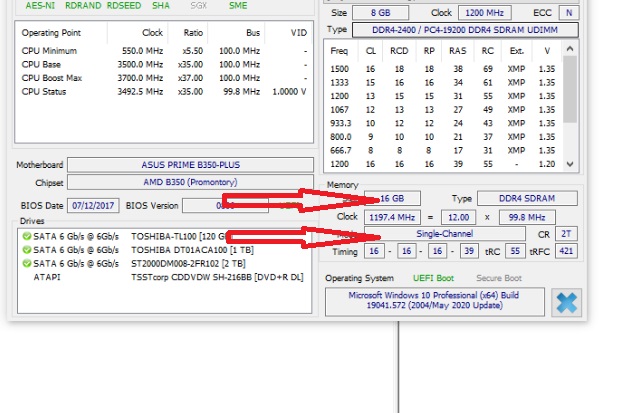Click scroll down arrow in memory timings table
This screenshot has width=629, height=413.
pyautogui.click(x=570, y=164)
